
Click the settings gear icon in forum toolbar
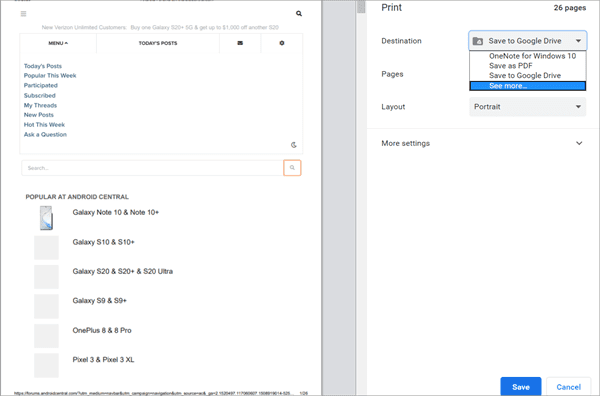click(282, 43)
